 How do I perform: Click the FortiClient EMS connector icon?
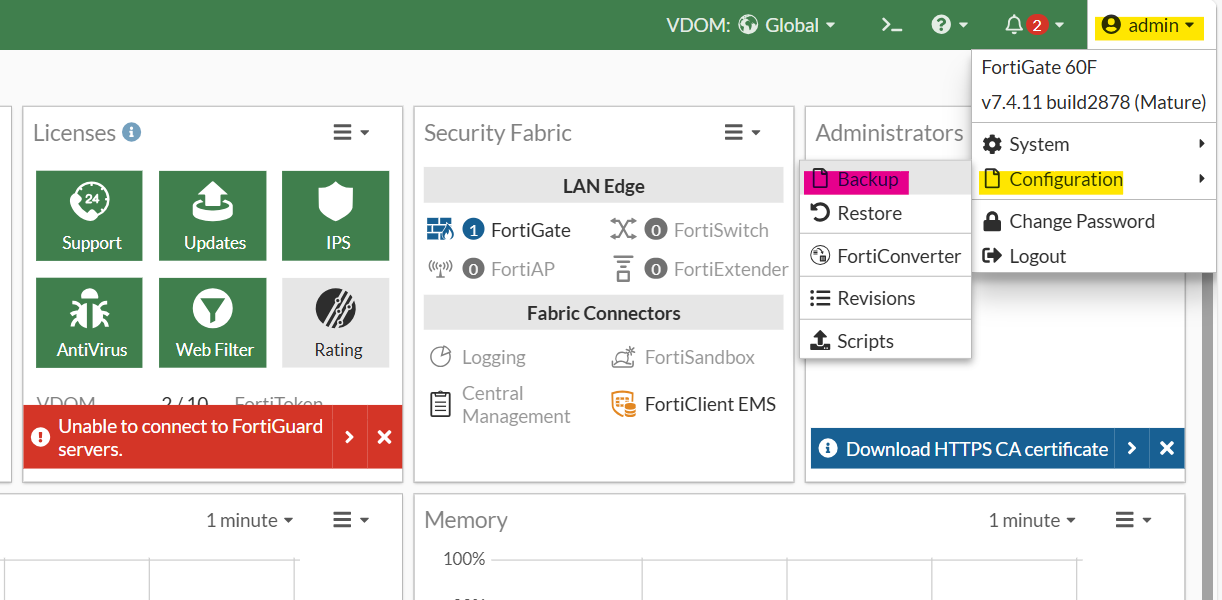tap(624, 404)
